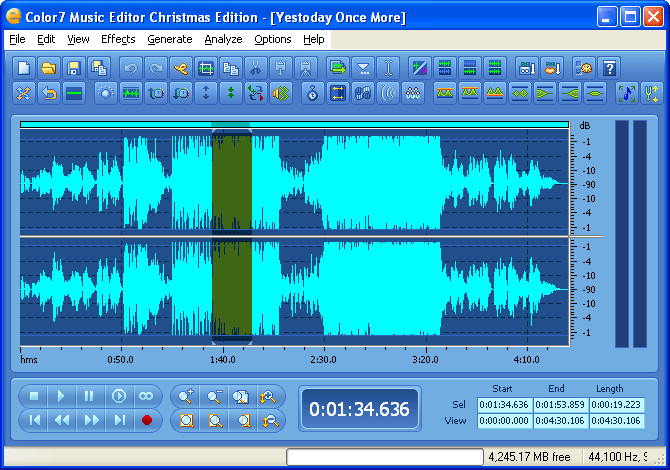Click the Zoom In magnifier plus icon
Screen dimensions: 670x470
pos(185,397)
